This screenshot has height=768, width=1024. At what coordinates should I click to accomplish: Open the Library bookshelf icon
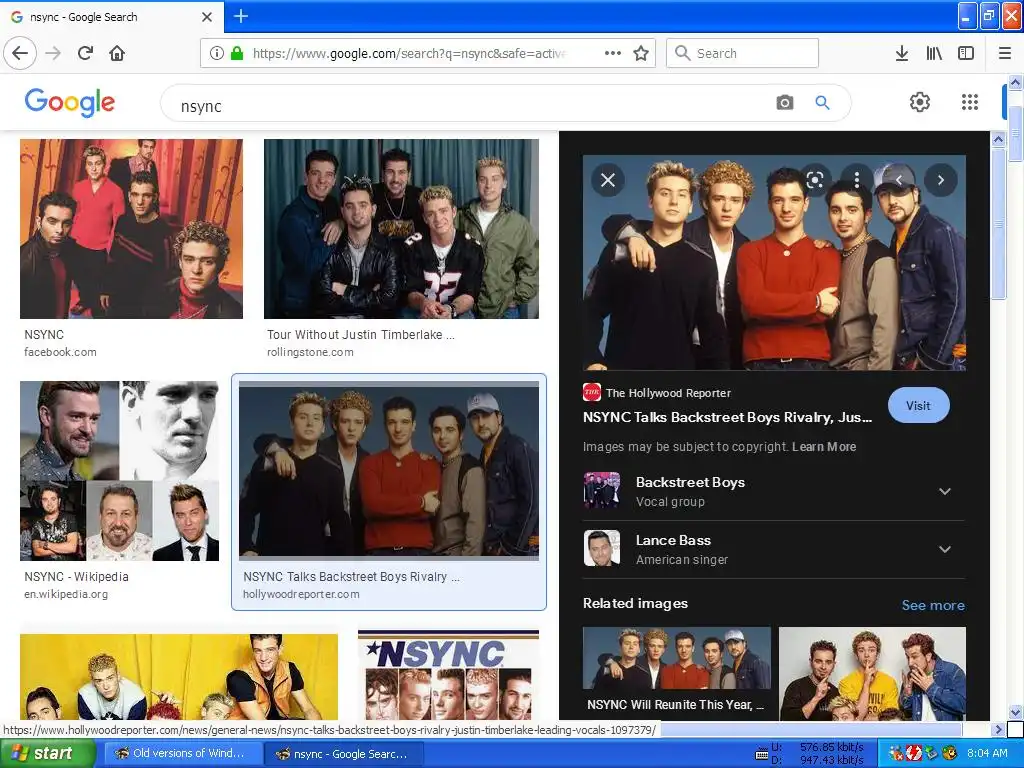(934, 53)
